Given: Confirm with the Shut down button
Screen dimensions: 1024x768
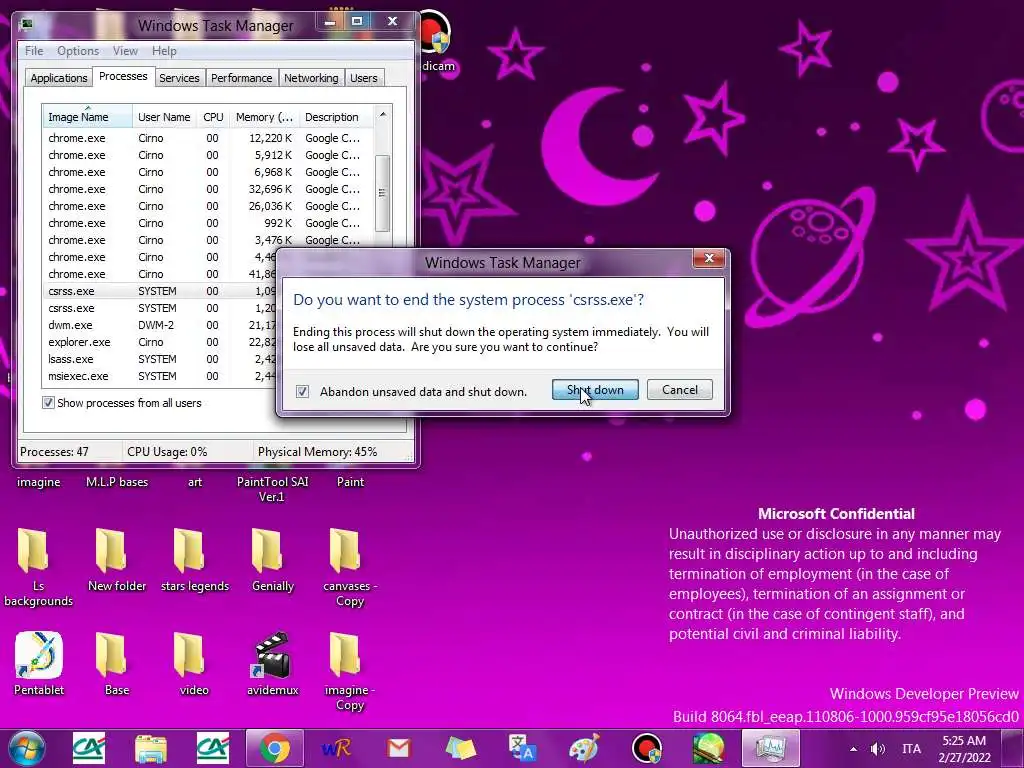Looking at the screenshot, I should click(595, 390).
